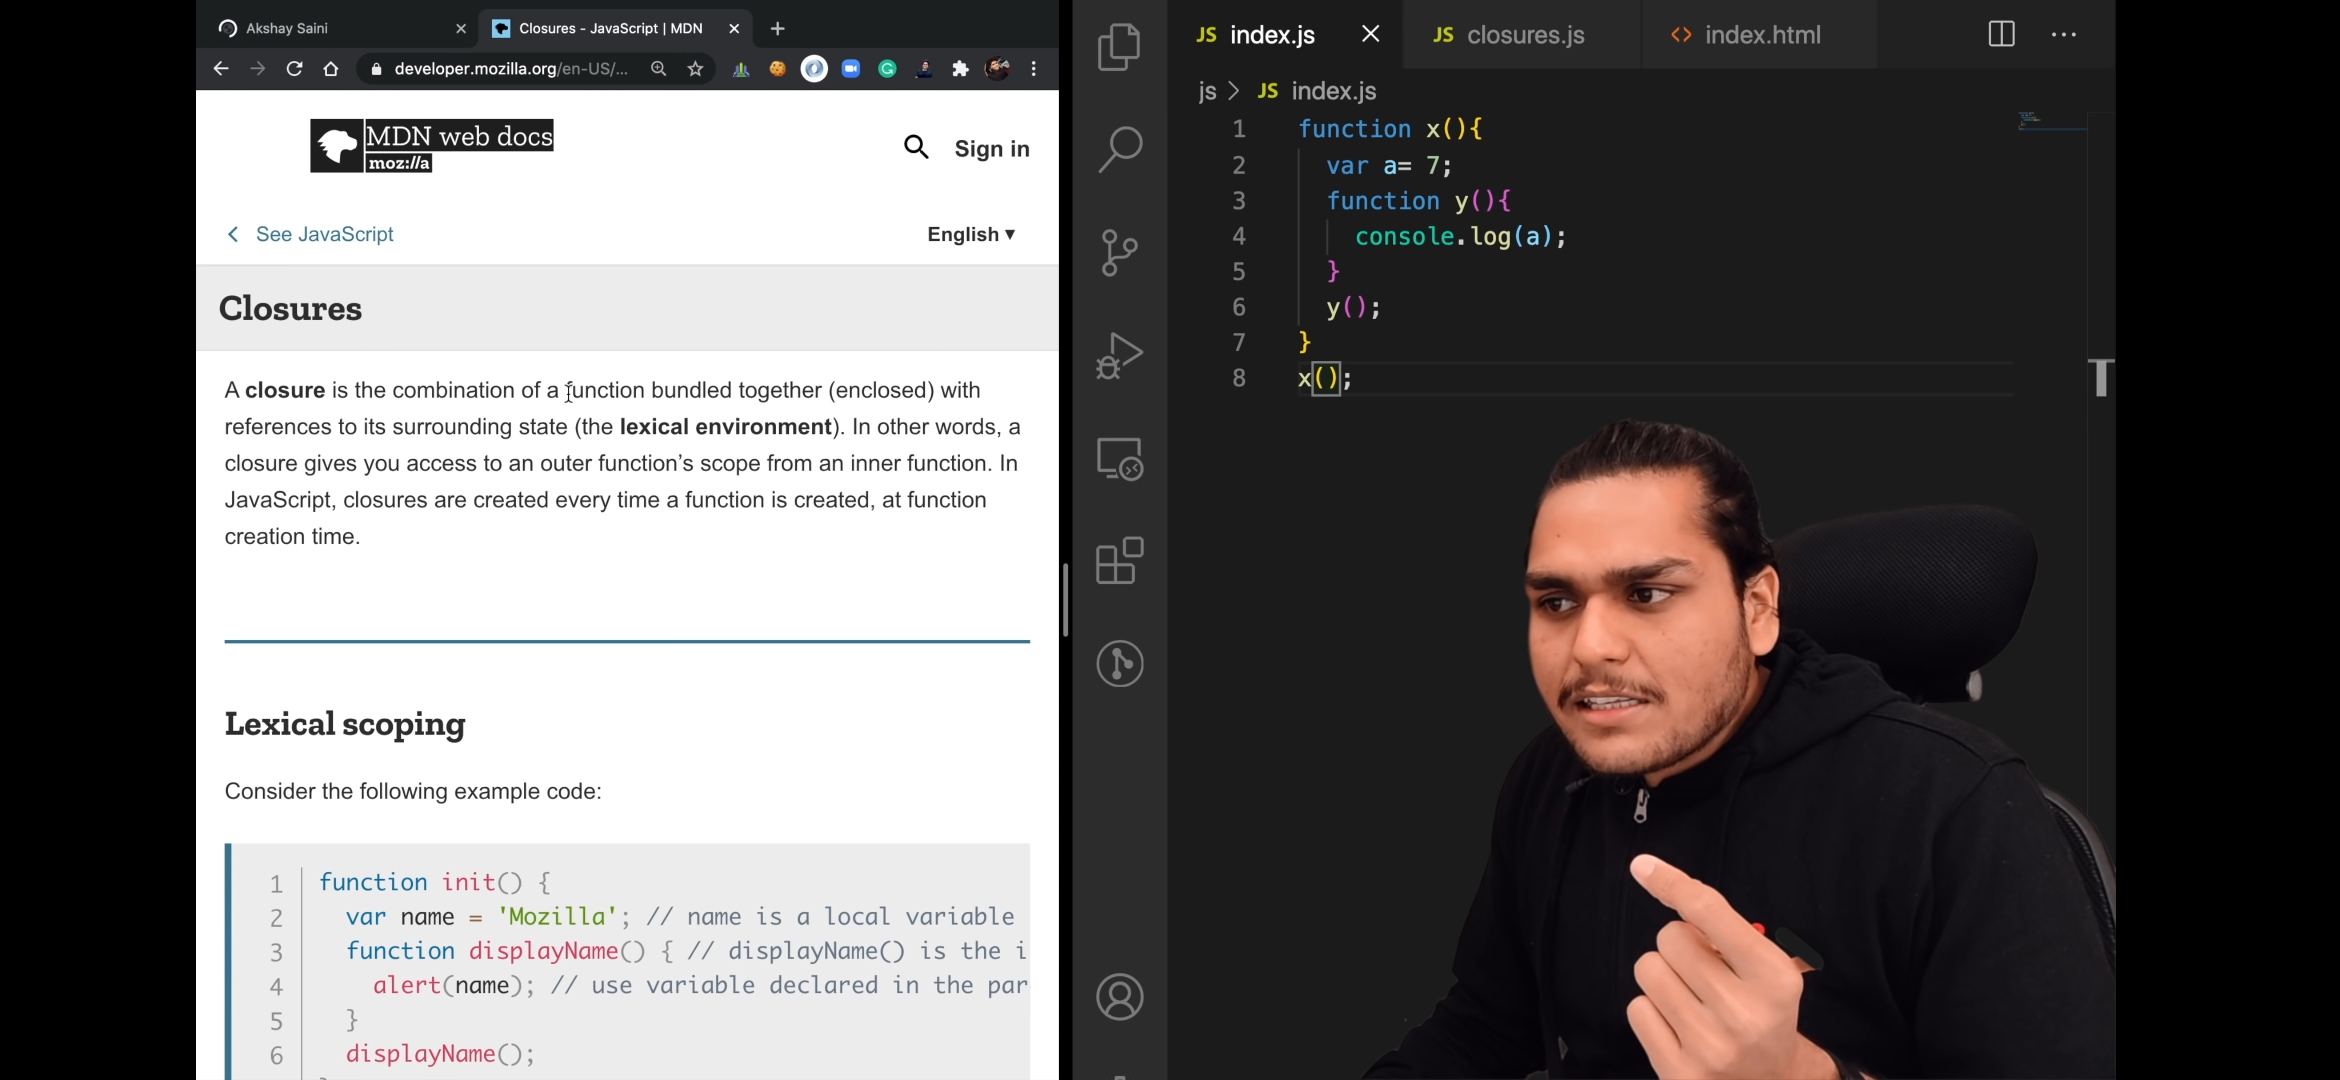The image size is (2340, 1080).
Task: Open the Source Control view
Action: tap(1119, 253)
